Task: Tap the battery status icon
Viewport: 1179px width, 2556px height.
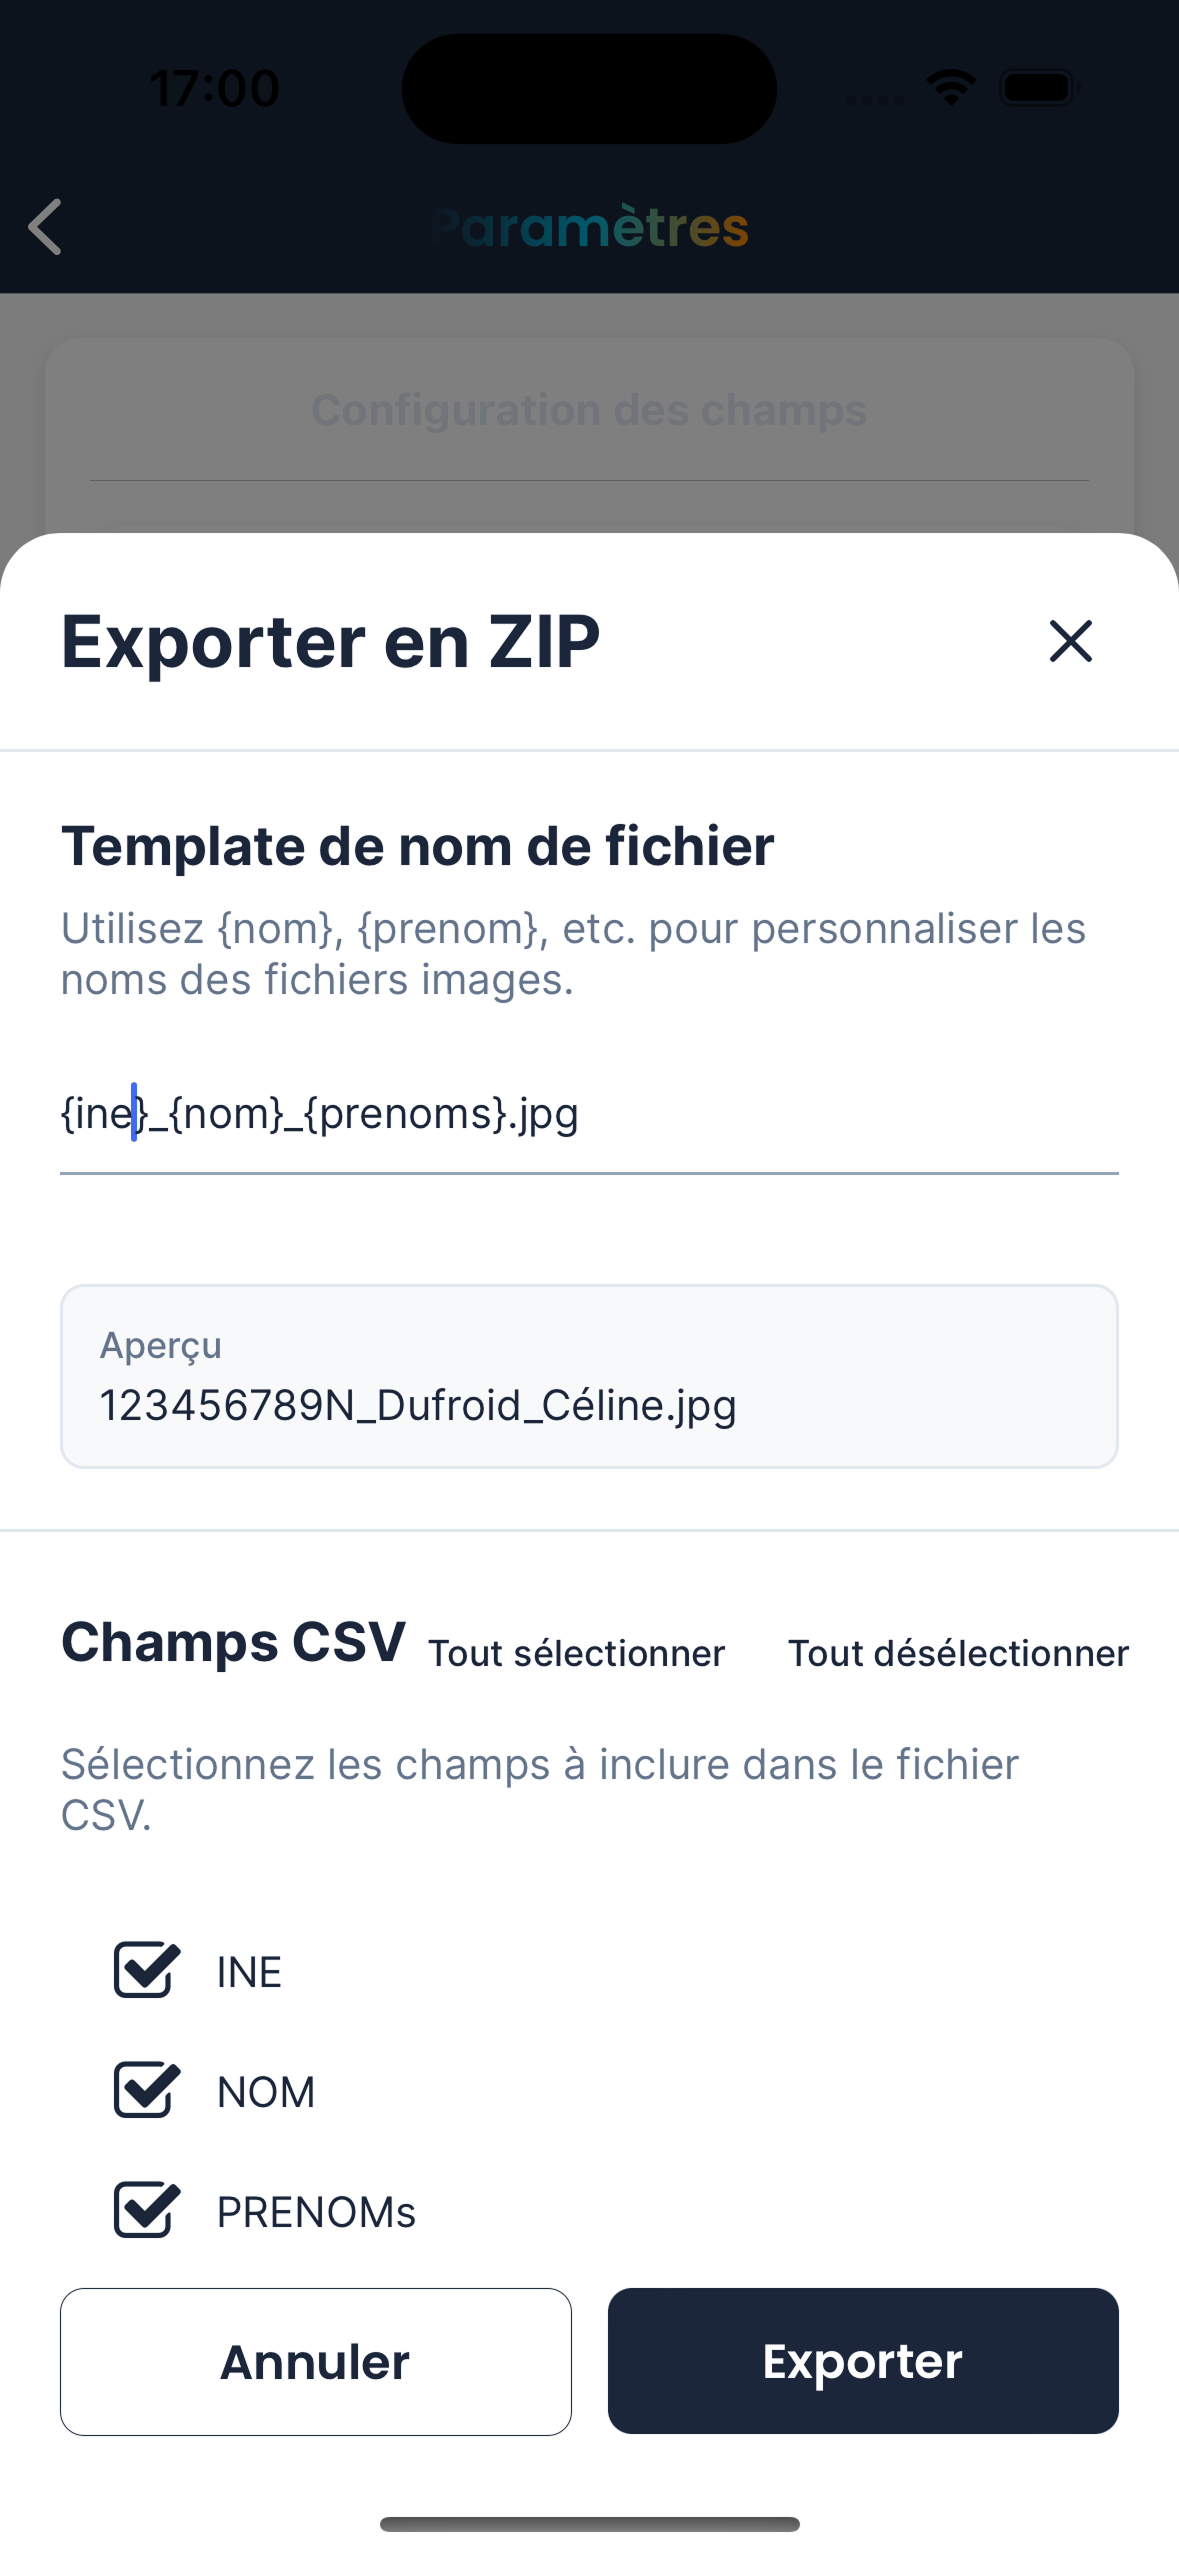Action: [1040, 88]
